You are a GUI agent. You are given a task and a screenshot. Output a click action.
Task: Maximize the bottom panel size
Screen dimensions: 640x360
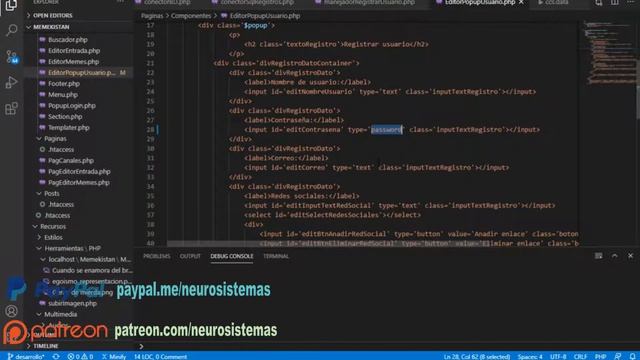click(x=614, y=256)
